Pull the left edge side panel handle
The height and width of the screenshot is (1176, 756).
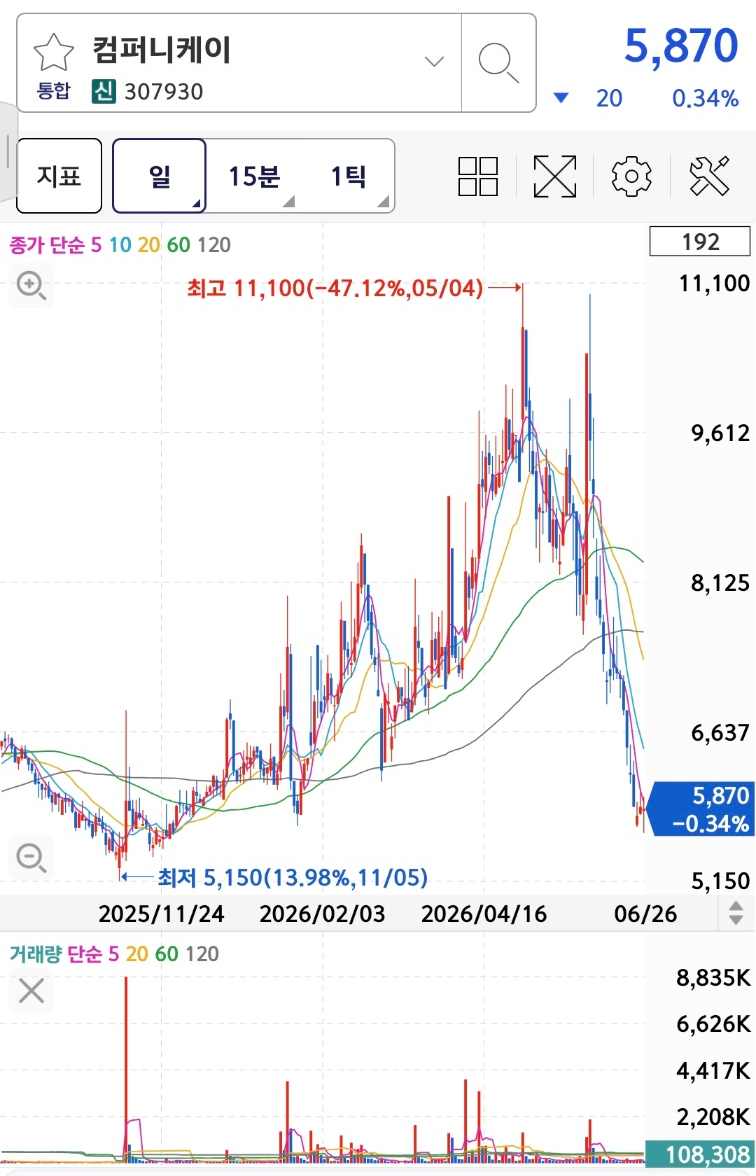(x=8, y=150)
